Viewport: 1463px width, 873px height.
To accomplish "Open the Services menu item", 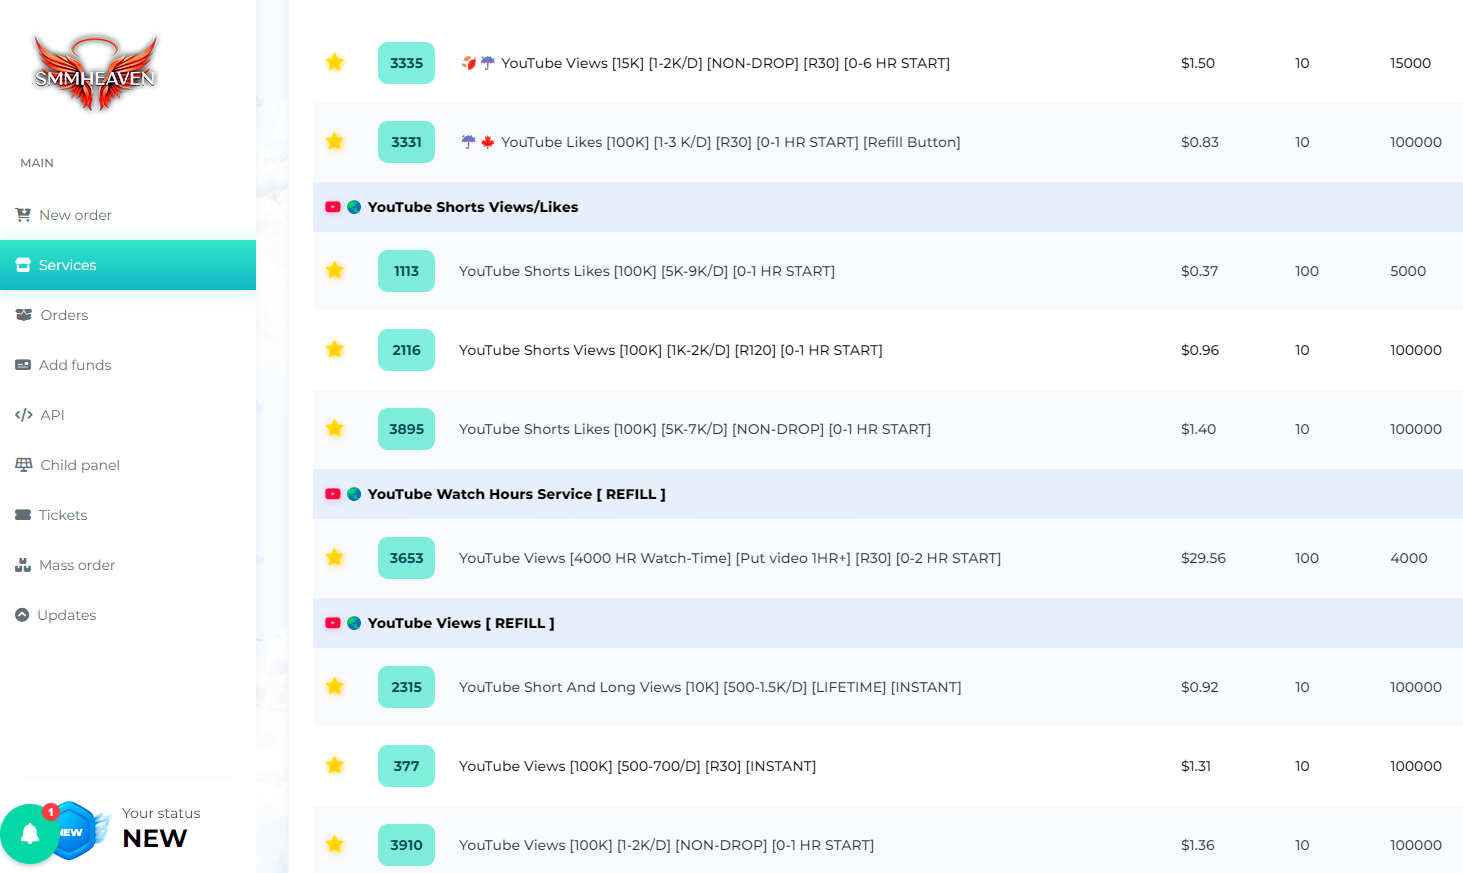I will pos(67,265).
